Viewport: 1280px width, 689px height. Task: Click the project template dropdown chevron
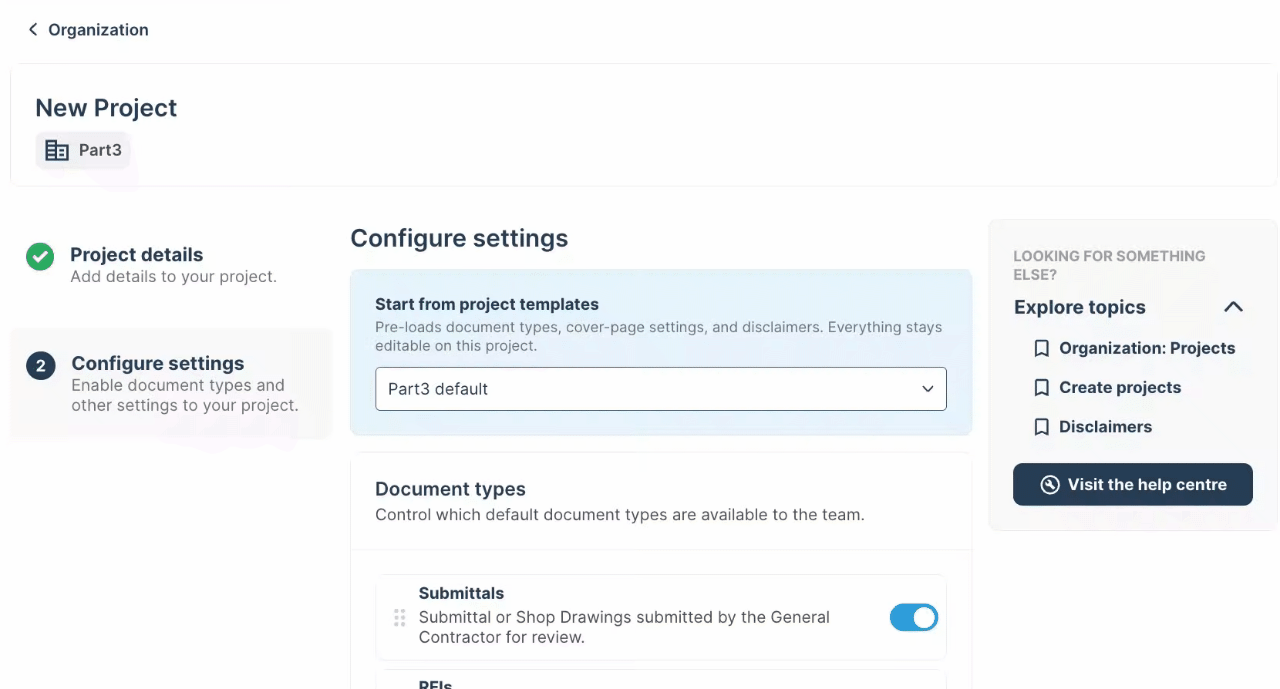927,389
